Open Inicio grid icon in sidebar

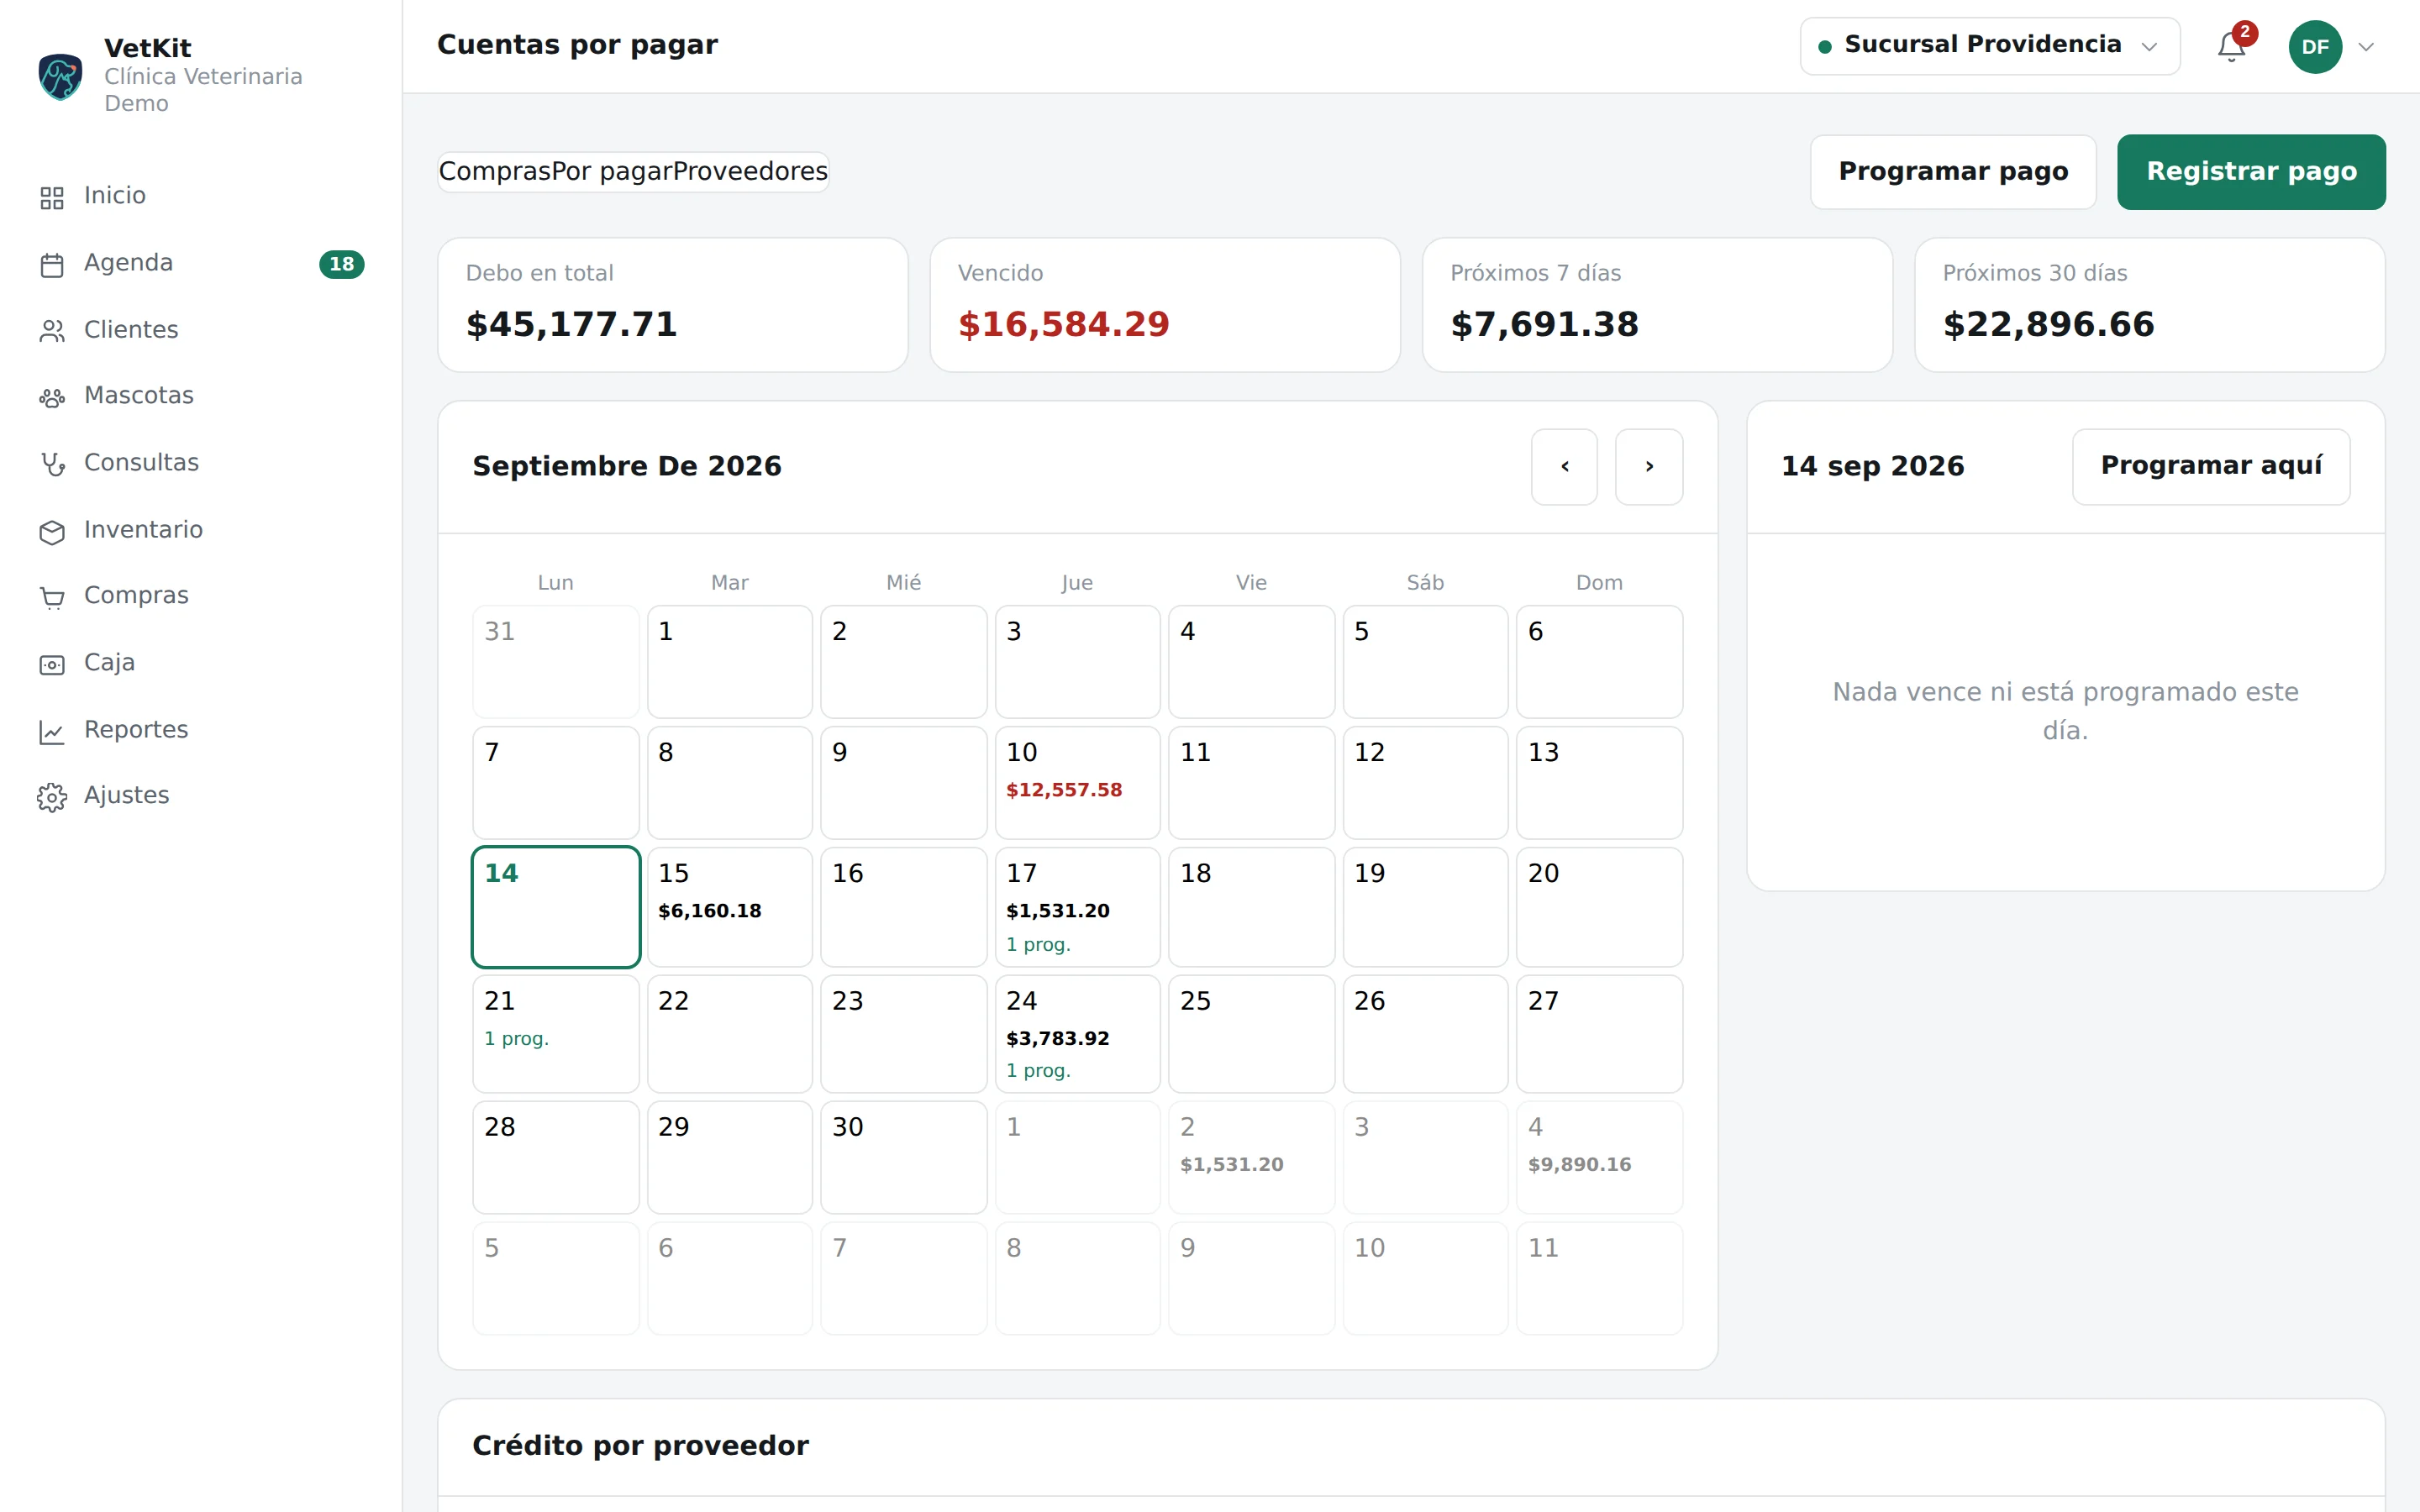coord(52,197)
